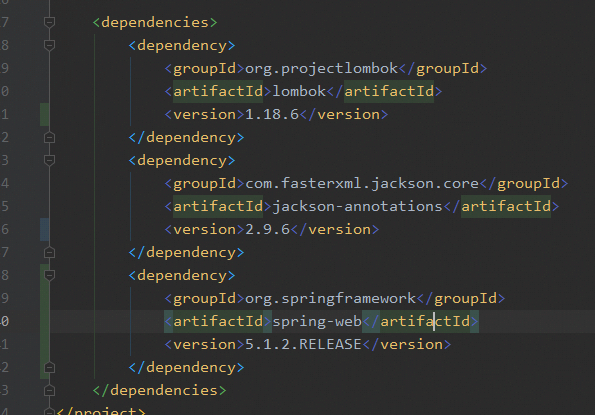
Task: Collapse the dependencies opening tag fold marker
Action: pos(49,22)
